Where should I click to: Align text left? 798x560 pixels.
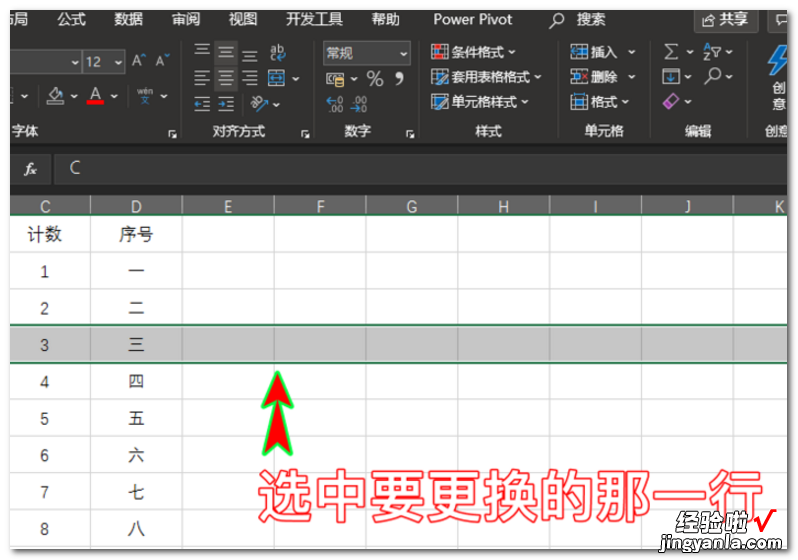202,78
